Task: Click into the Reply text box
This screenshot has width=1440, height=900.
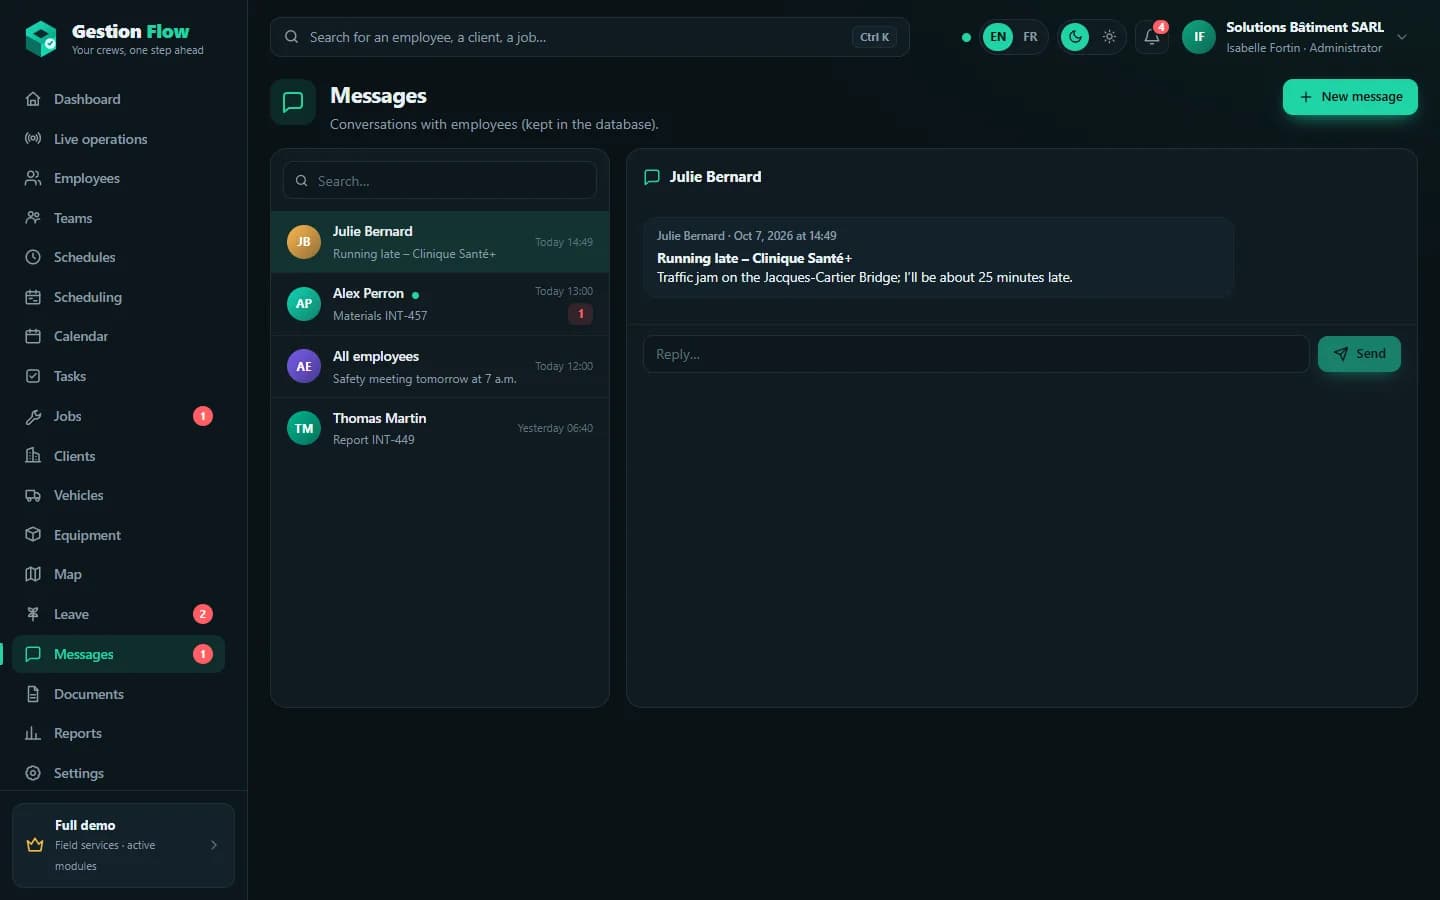Action: (x=976, y=354)
